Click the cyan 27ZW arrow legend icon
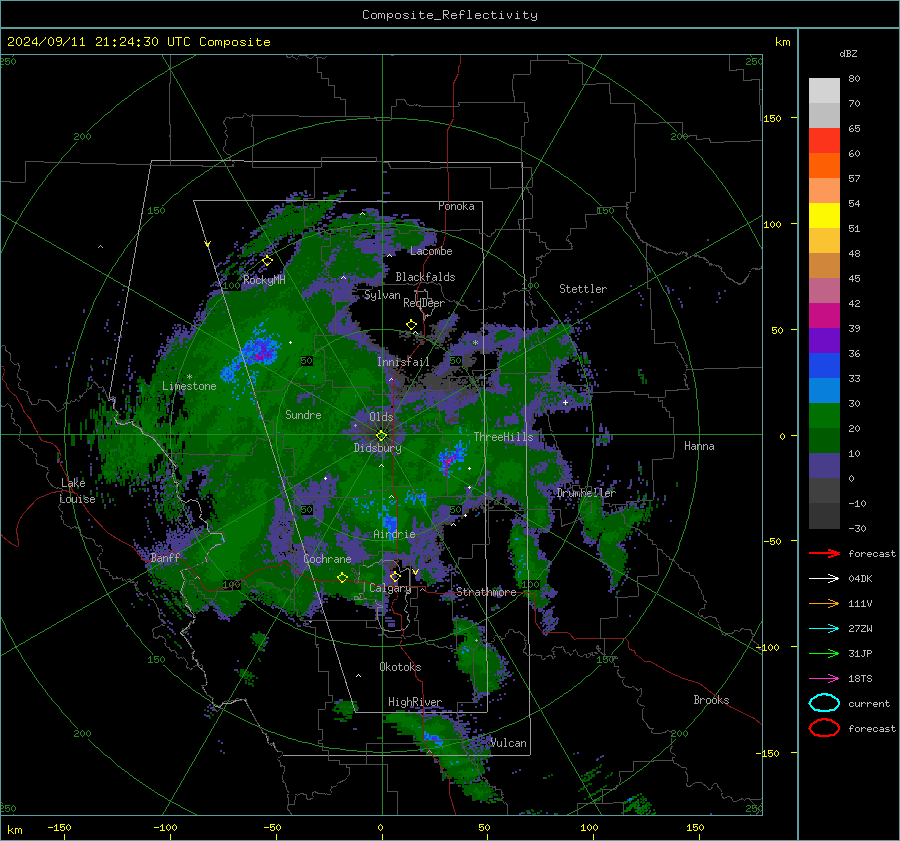Viewport: 900px width, 841px height. [824, 629]
